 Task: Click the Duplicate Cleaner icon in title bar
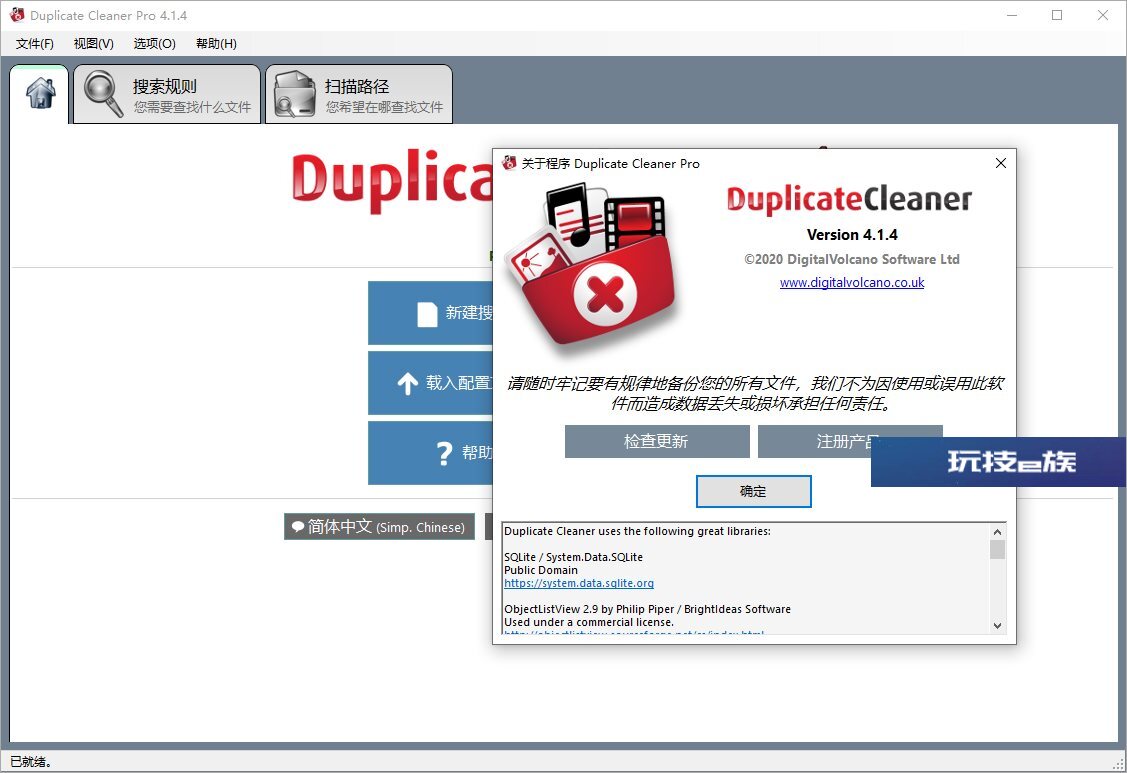coord(17,15)
